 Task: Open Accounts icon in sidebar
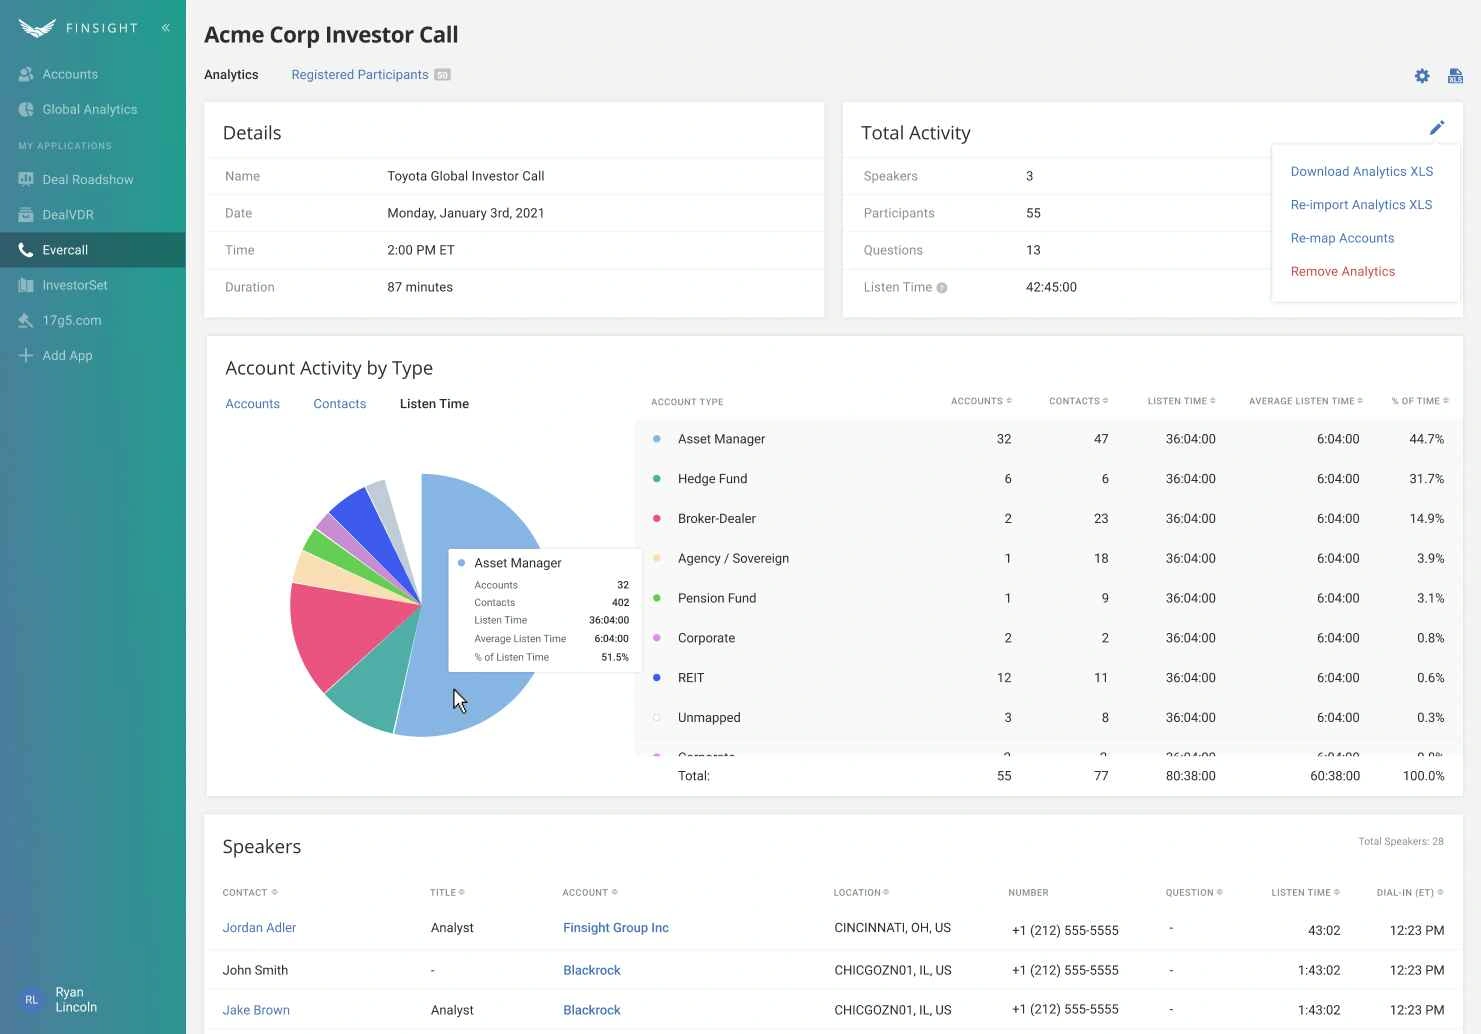pos(26,74)
